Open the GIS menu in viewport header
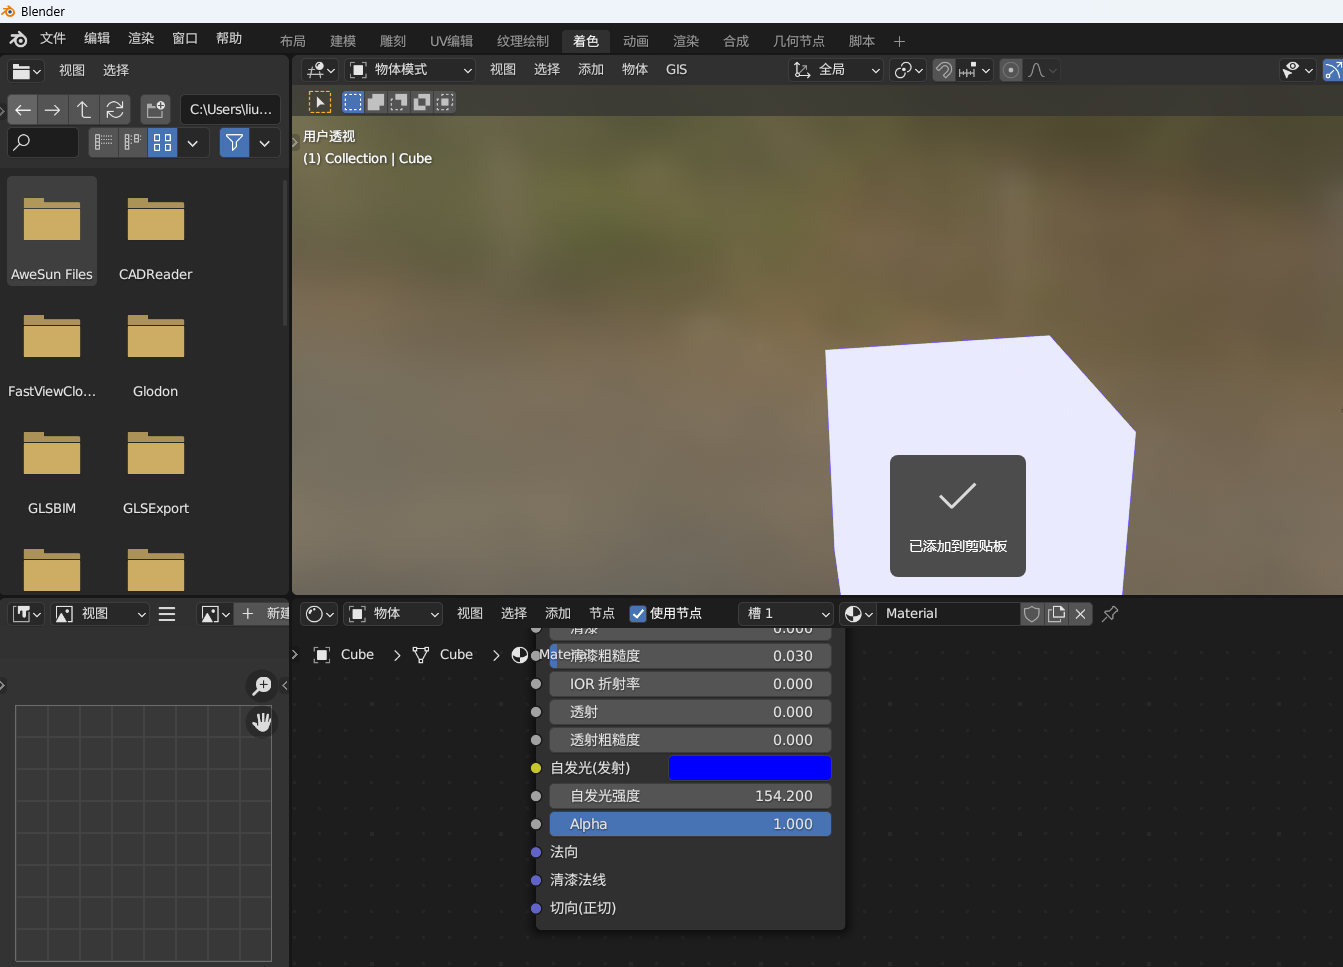The image size is (1343, 967). pos(677,70)
